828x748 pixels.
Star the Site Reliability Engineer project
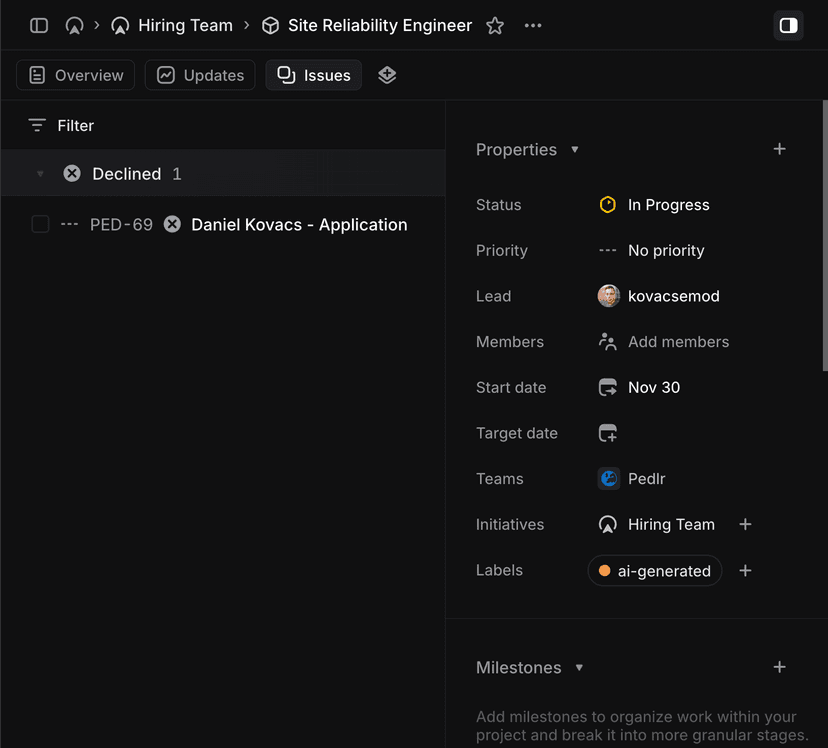(495, 26)
